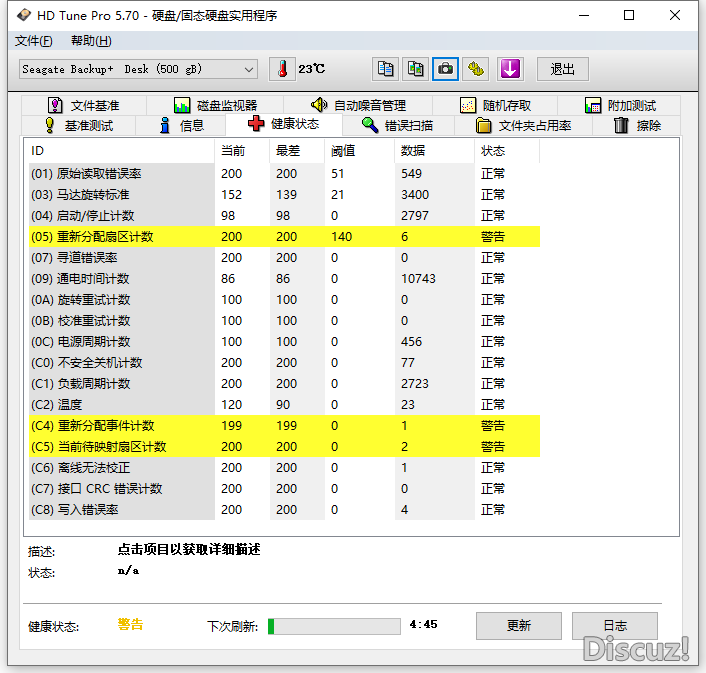Click the 更新 button
Image resolution: width=706 pixels, height=673 pixels.
click(518, 626)
